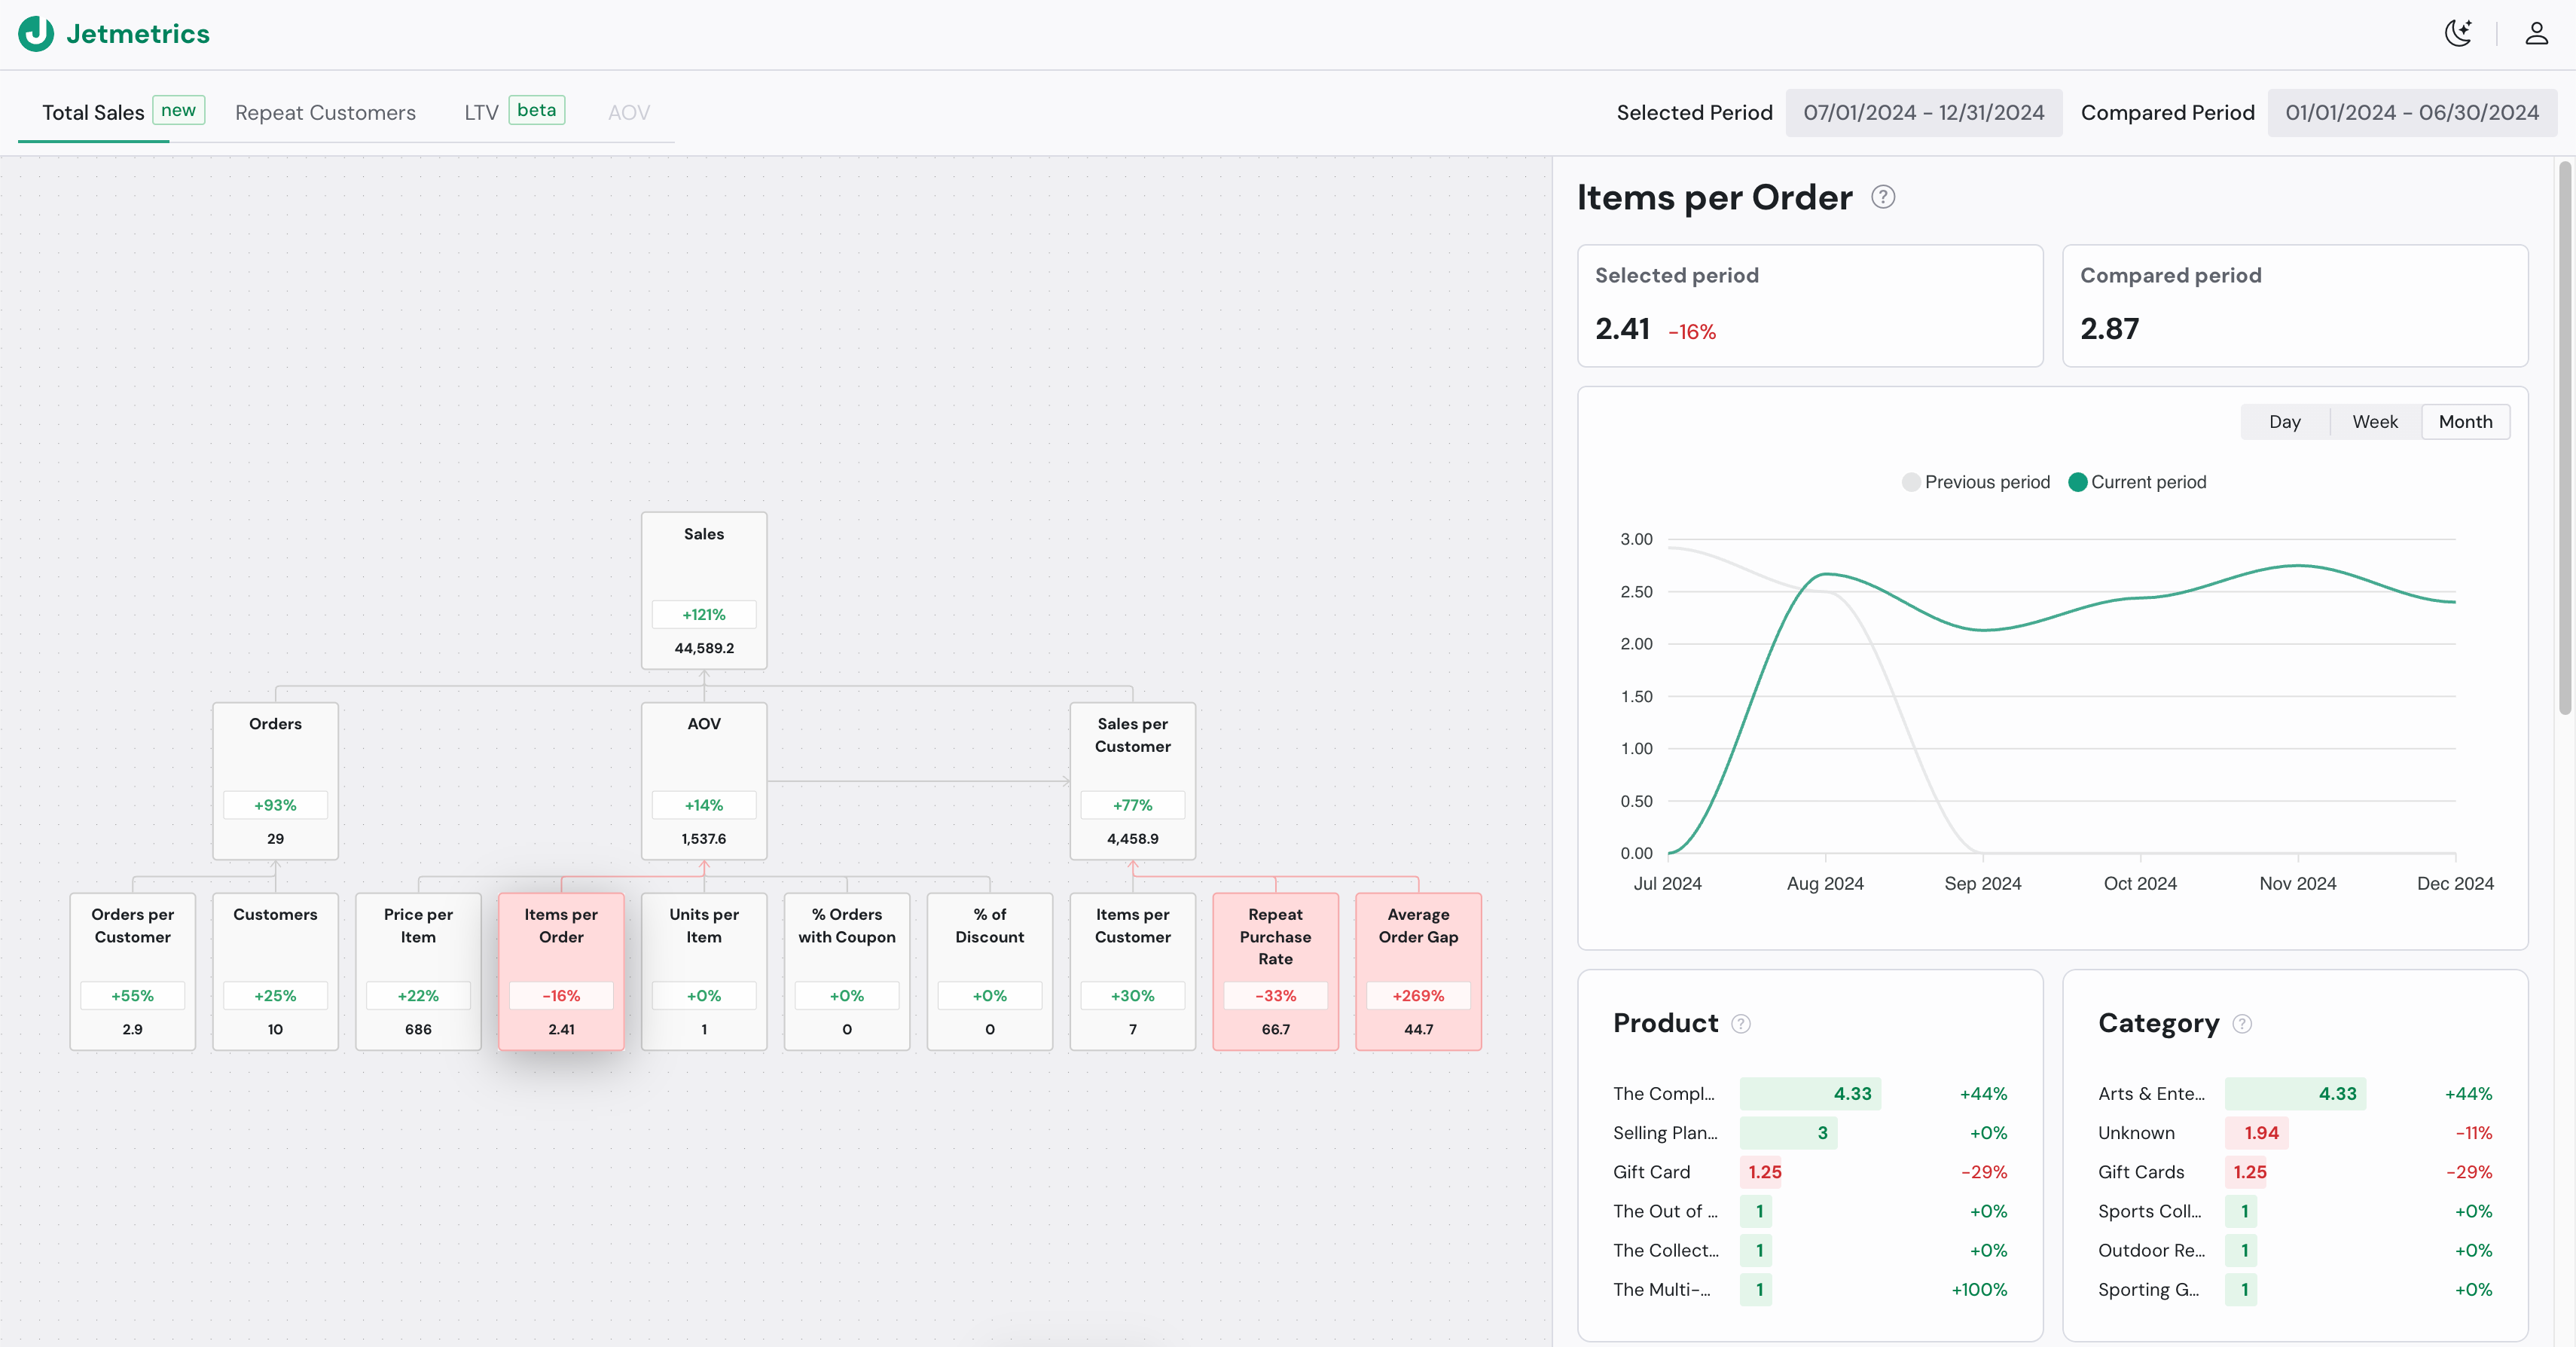Screen dimensions: 2576x1347
Task: Open the user account profile icon
Action: point(2536,33)
